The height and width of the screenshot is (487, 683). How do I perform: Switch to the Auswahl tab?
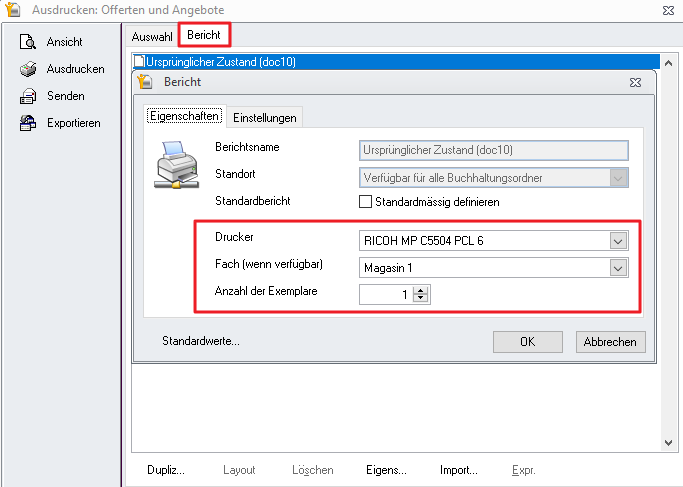(x=152, y=36)
